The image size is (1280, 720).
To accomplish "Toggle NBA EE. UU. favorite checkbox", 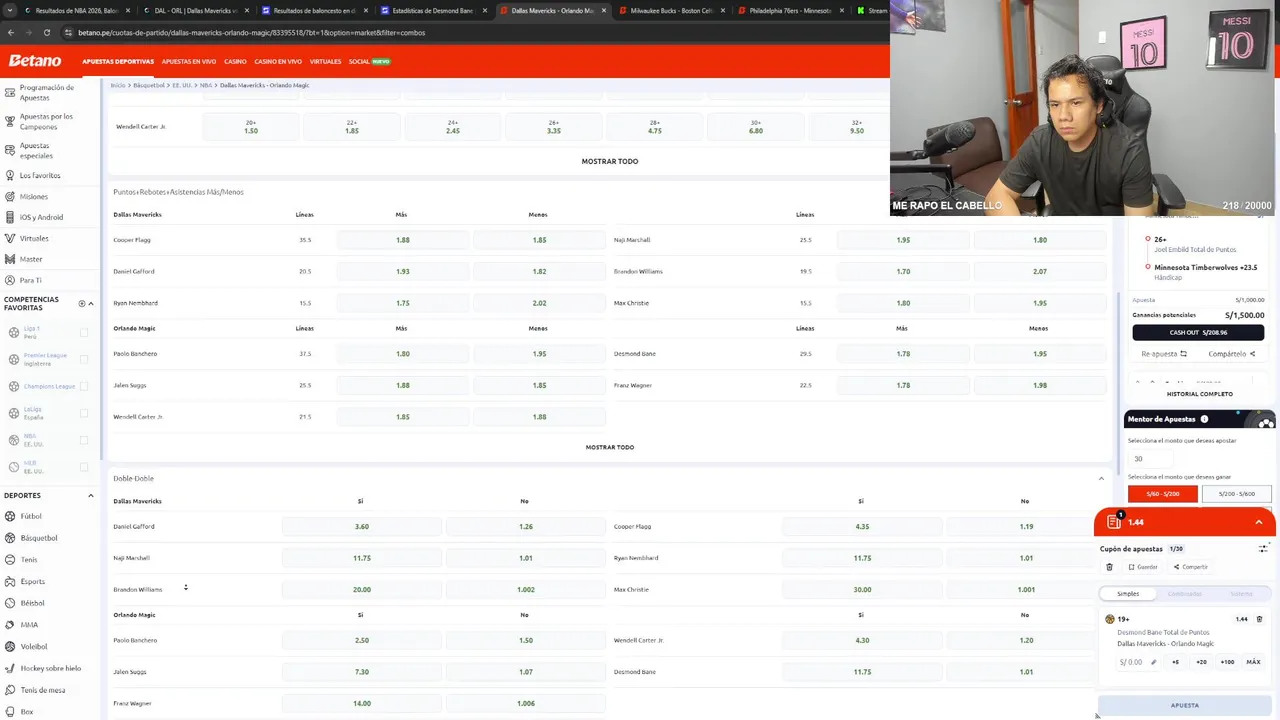I will (84, 440).
